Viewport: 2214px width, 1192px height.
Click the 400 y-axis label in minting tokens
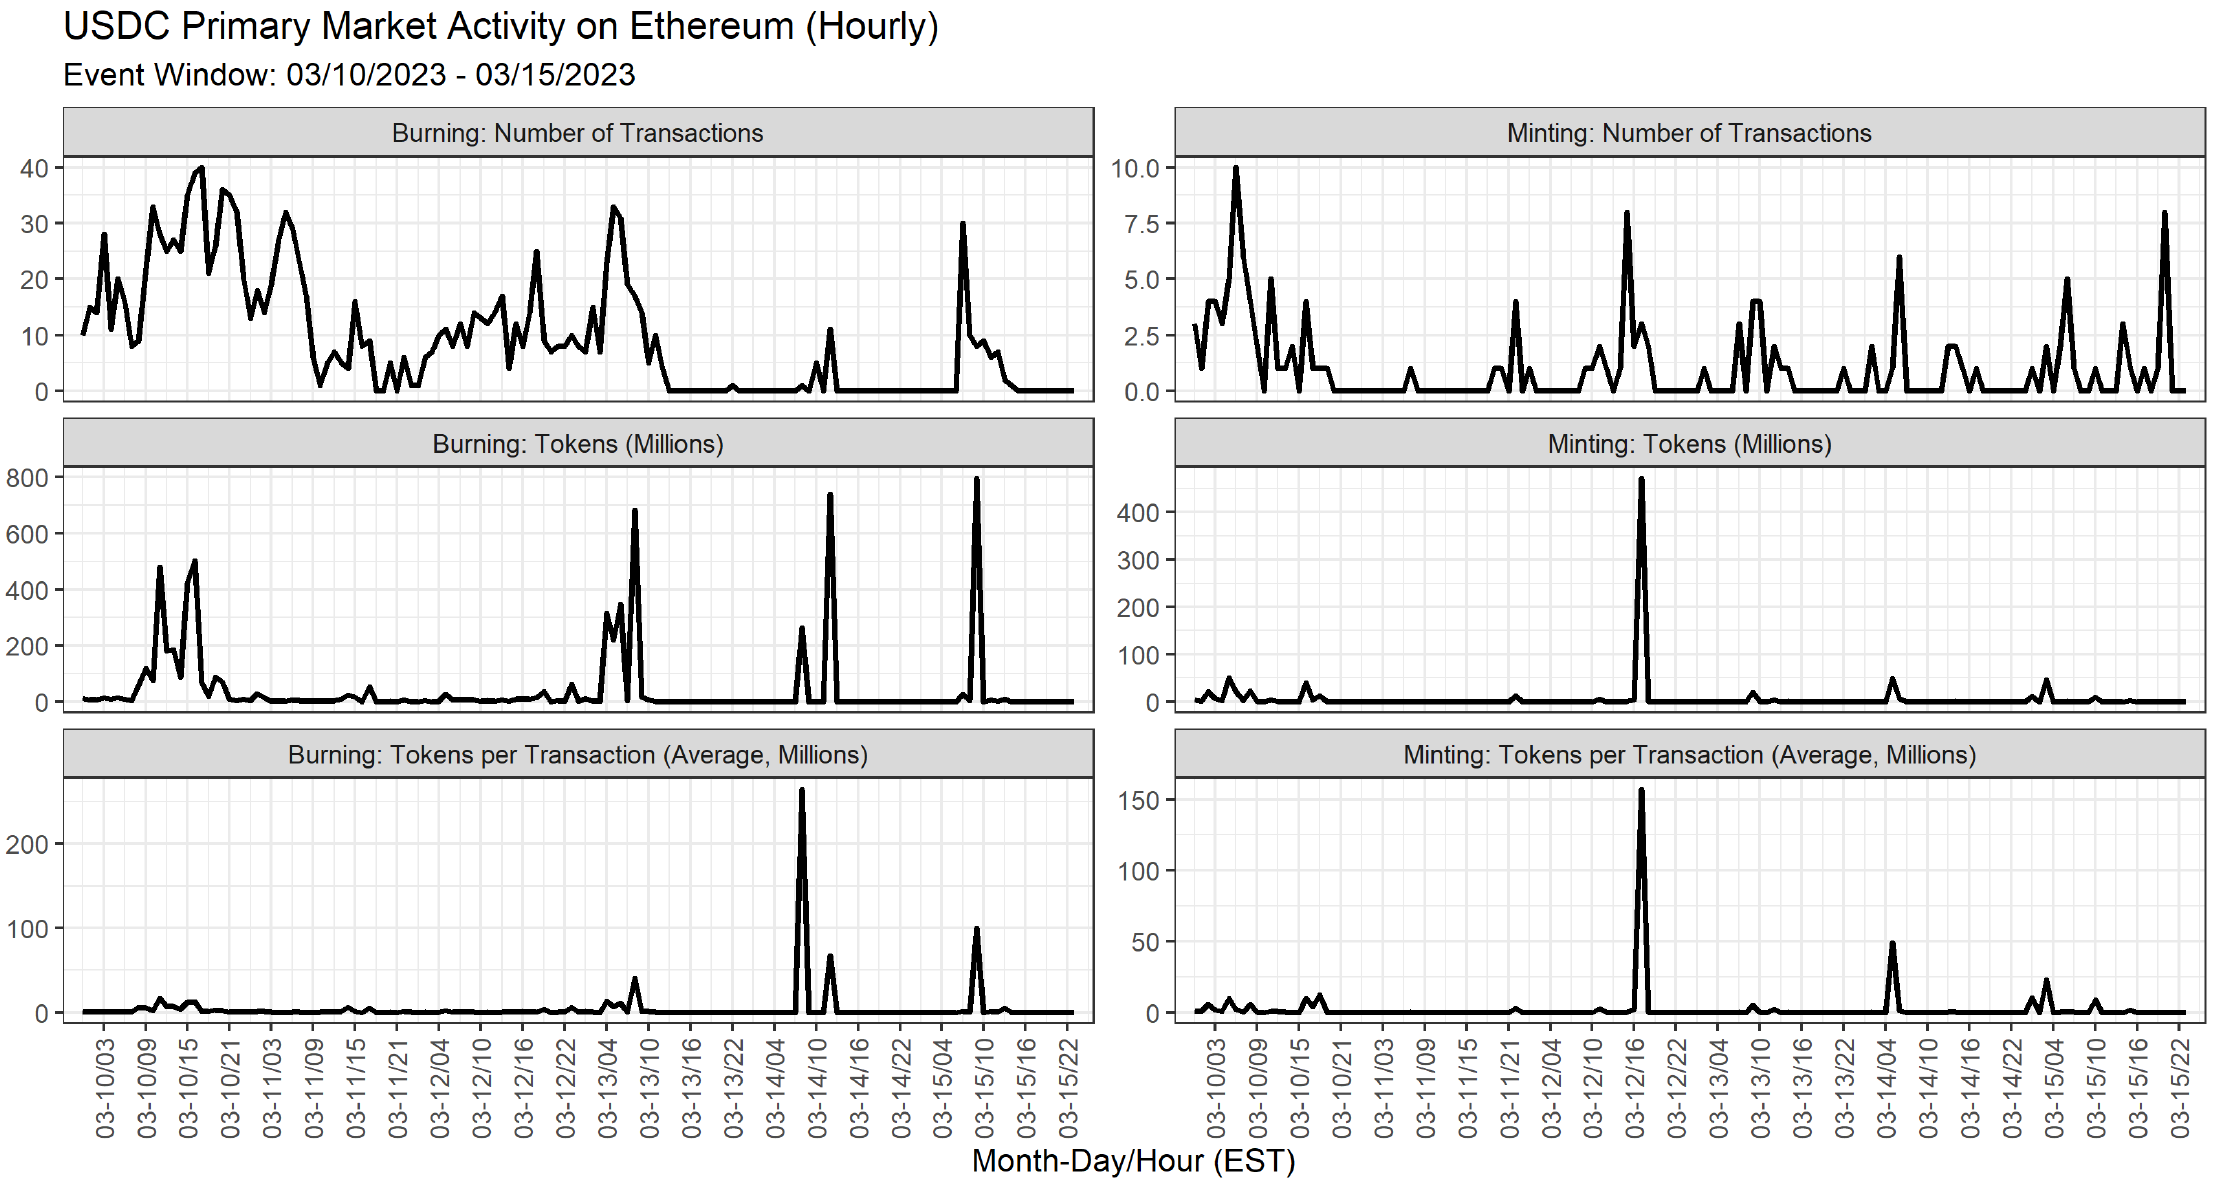1138,513
